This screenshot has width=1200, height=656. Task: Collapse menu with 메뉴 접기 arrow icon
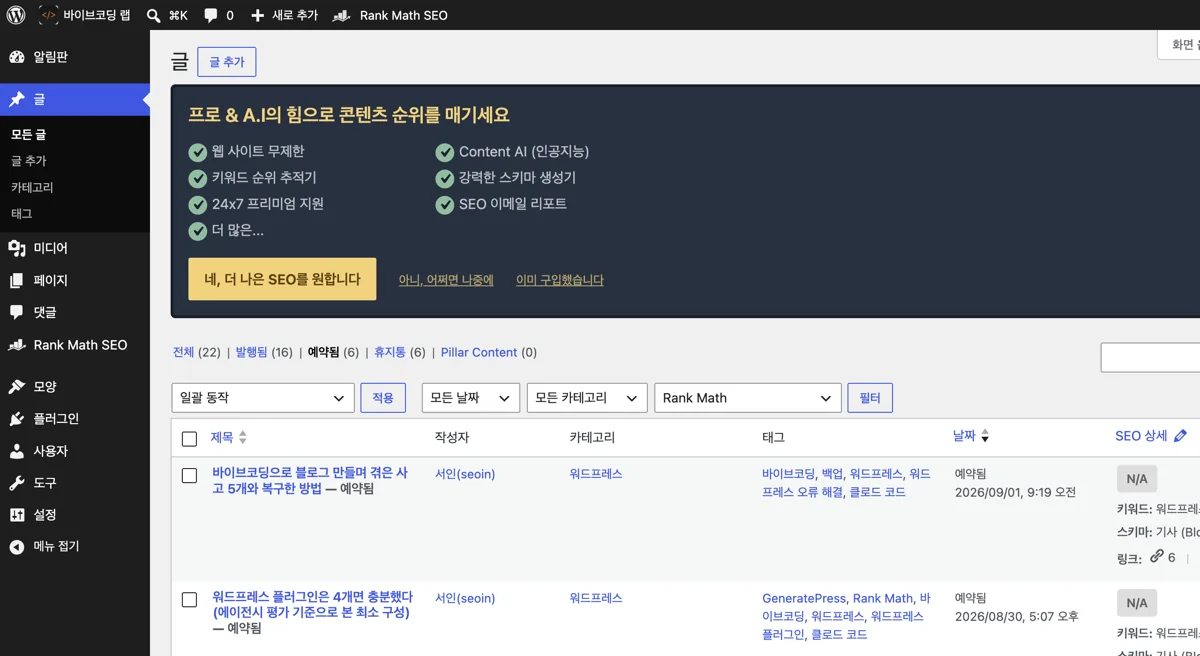click(17, 547)
